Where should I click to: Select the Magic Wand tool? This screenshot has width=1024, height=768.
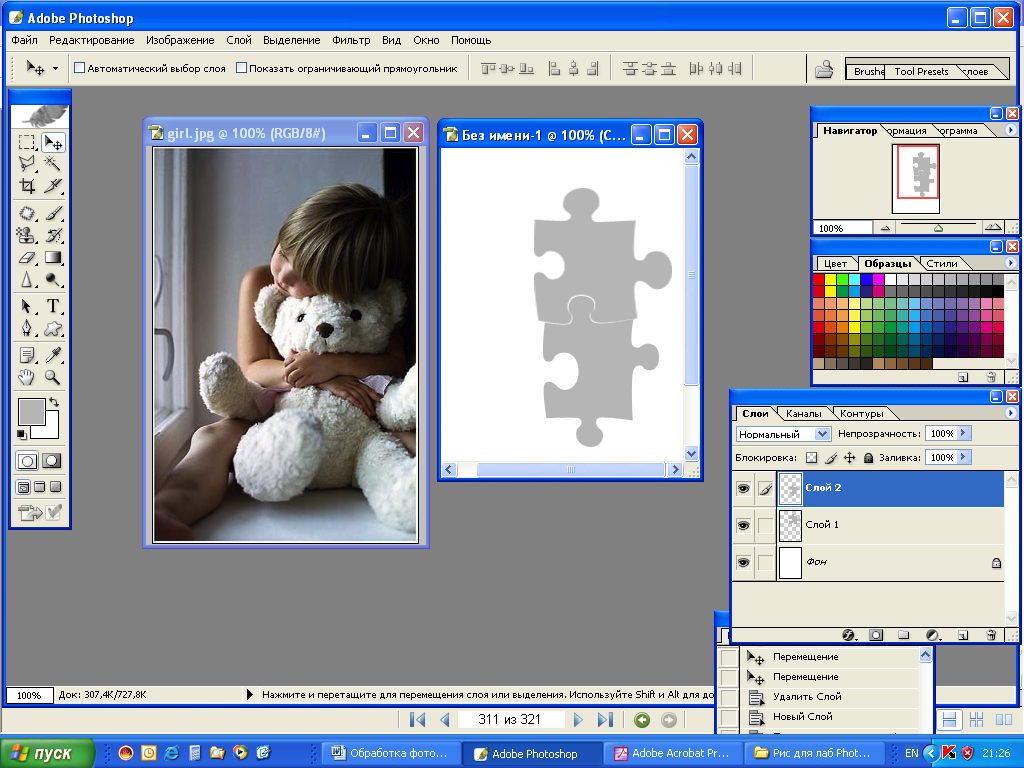[52, 163]
